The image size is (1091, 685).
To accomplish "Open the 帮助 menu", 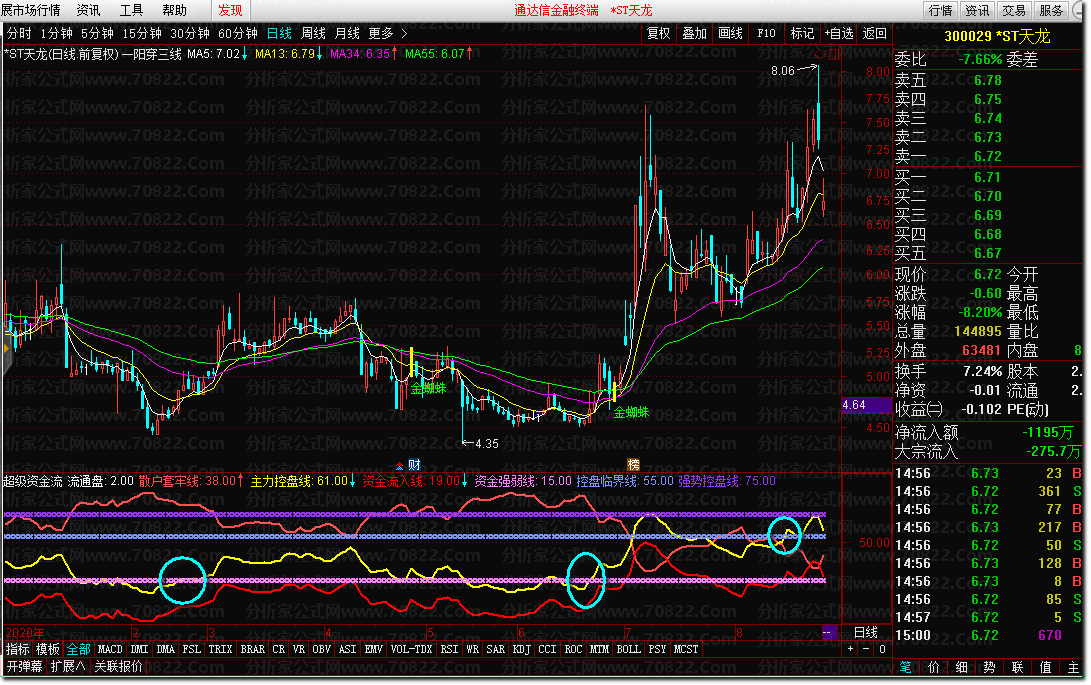I will [x=175, y=10].
